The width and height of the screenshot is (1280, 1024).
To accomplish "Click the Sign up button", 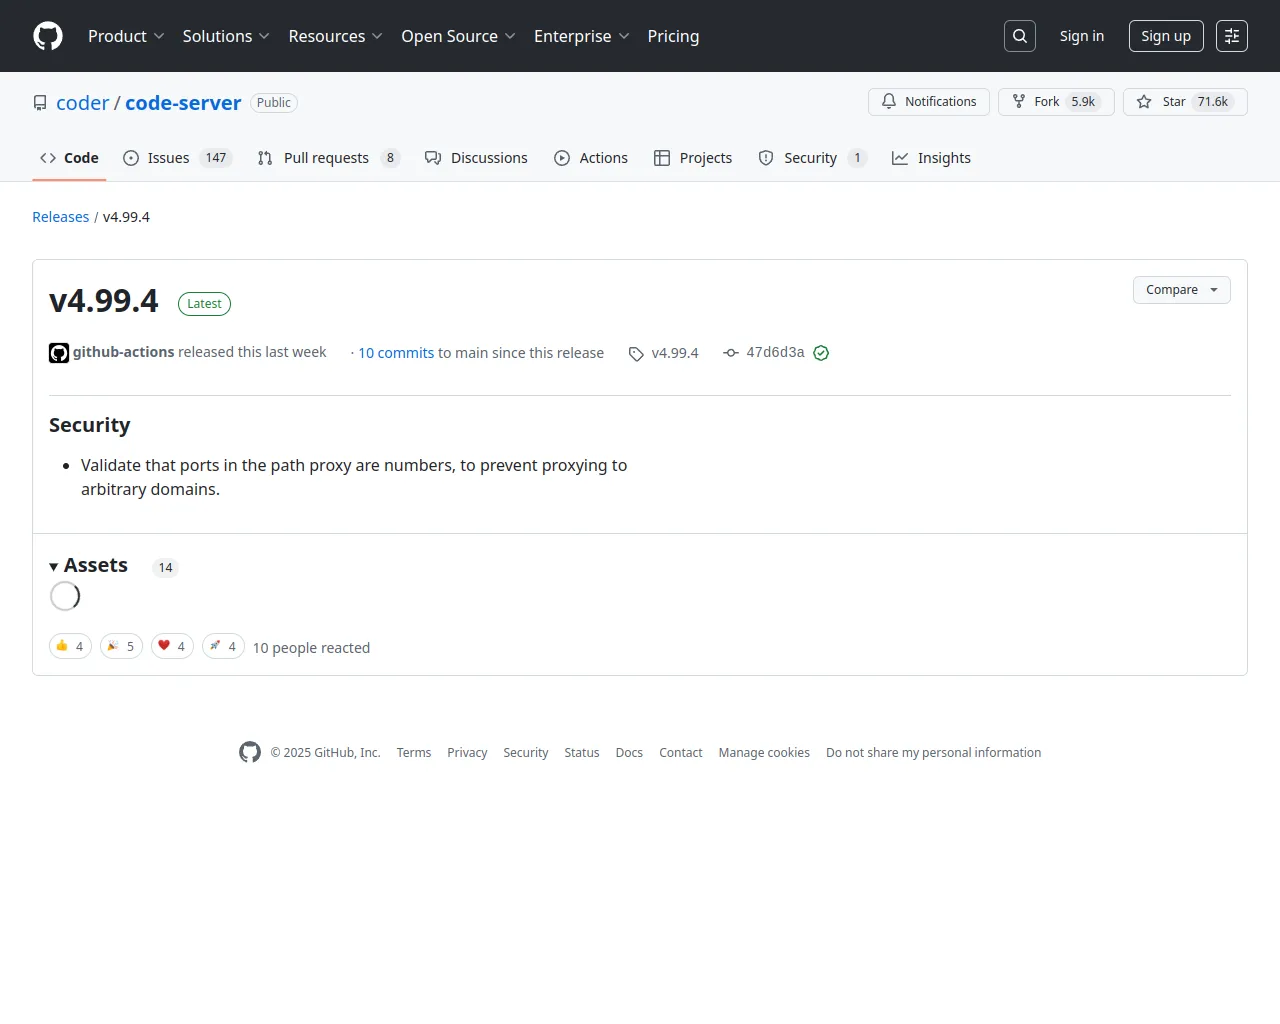I will pyautogui.click(x=1166, y=36).
